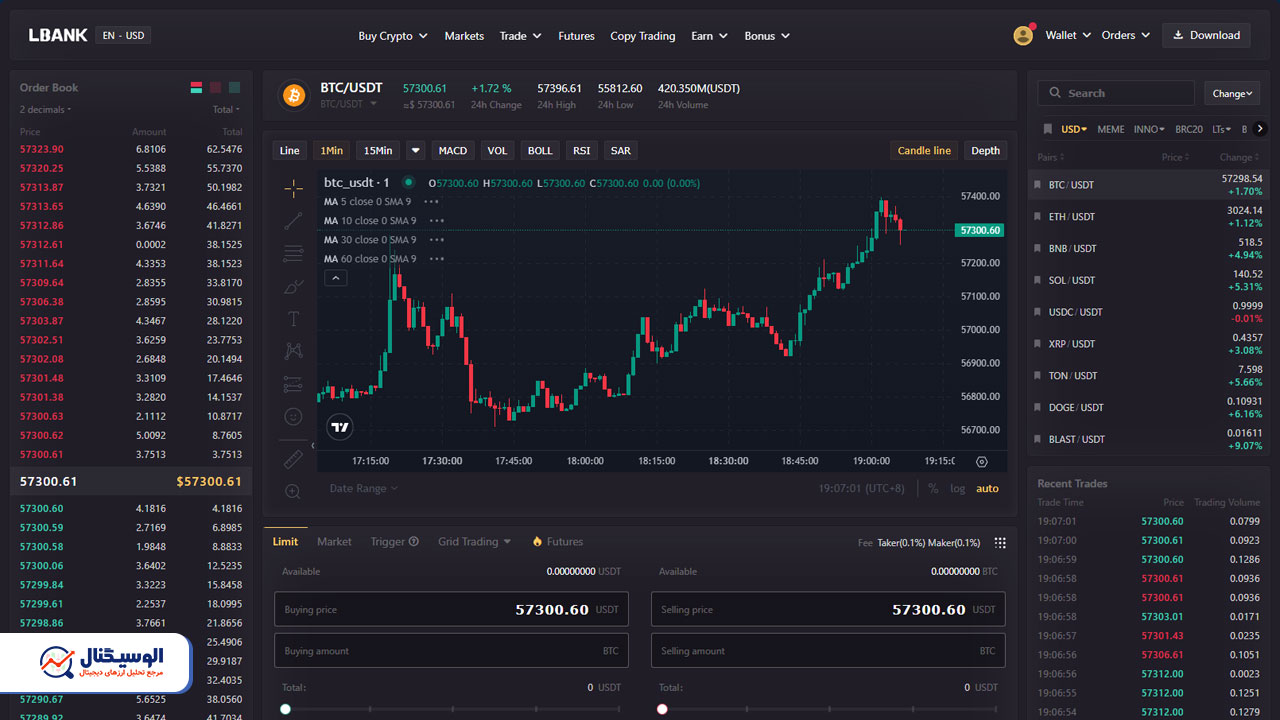
Task: Click the user avatar icon
Action: pos(1023,35)
